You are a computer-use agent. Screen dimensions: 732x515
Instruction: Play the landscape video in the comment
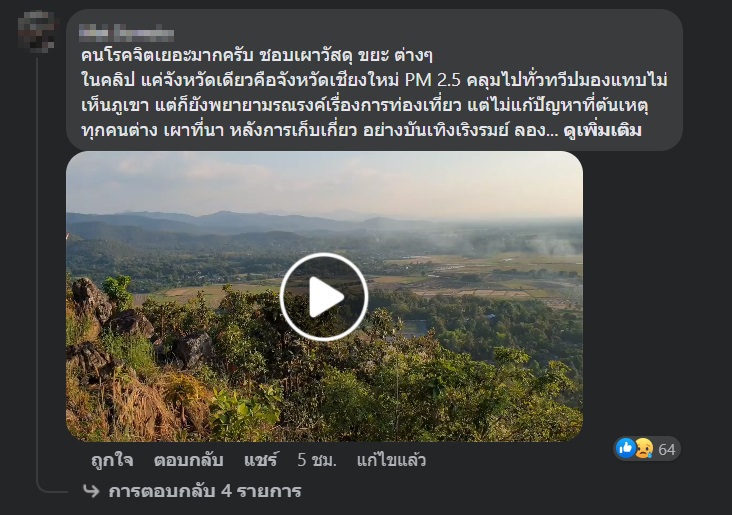click(x=324, y=296)
